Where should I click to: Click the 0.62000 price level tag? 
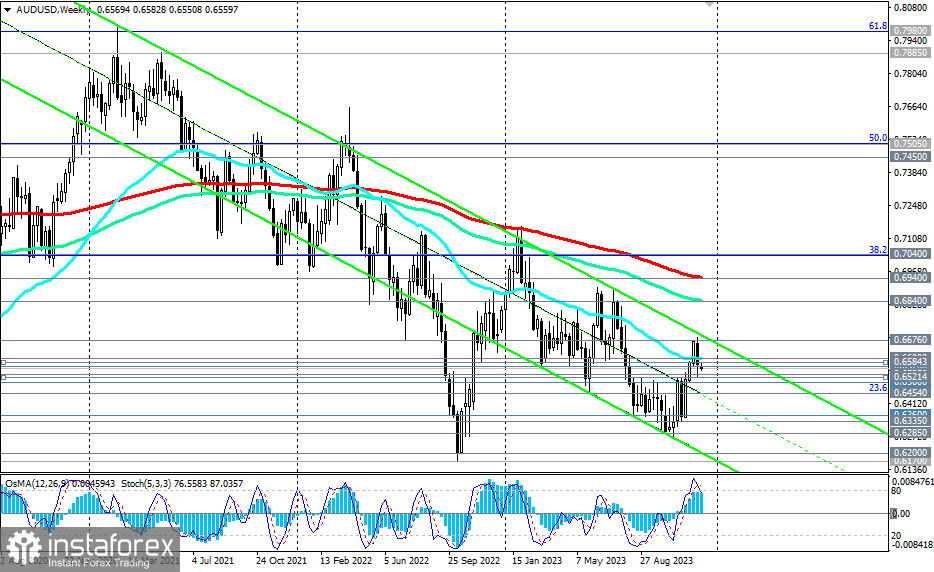tap(910, 452)
